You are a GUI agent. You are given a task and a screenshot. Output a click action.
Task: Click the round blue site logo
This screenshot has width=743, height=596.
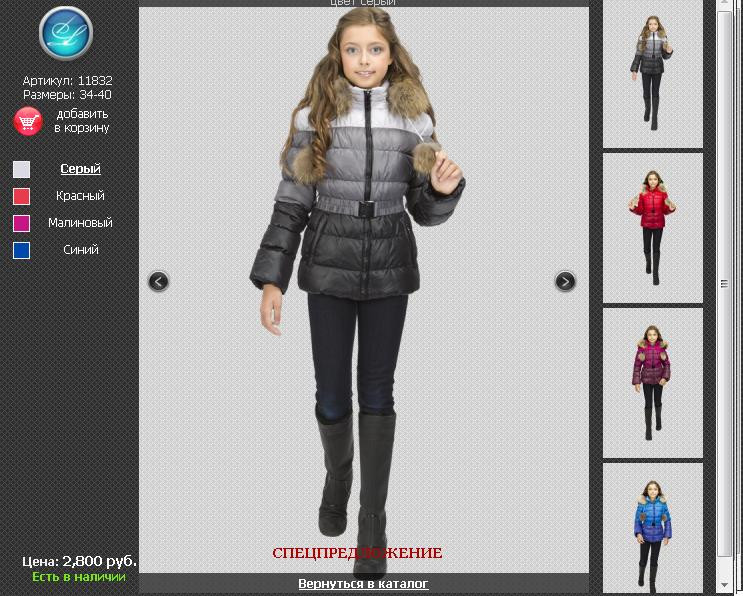[x=66, y=33]
